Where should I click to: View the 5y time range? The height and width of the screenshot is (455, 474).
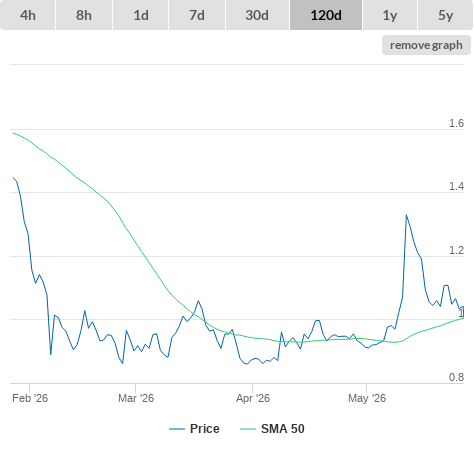pyautogui.click(x=445, y=15)
